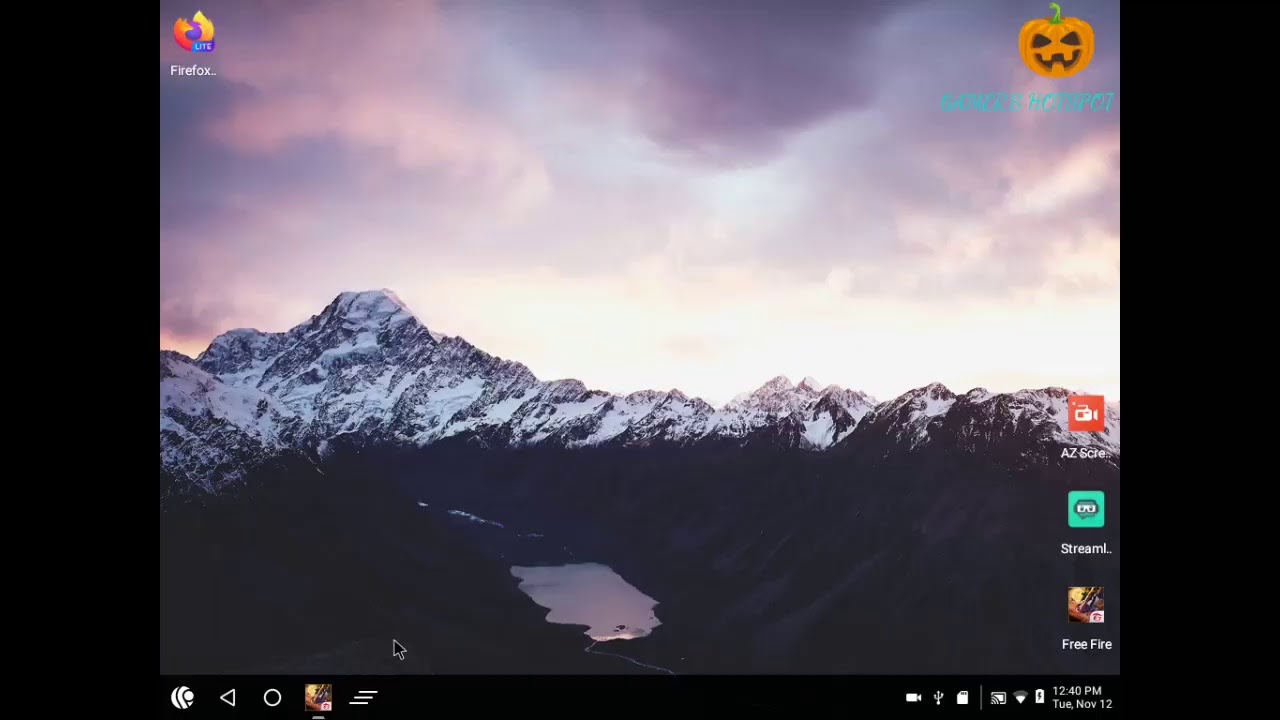
Task: Open the clock showing 12:40 PM
Action: pyautogui.click(x=1077, y=691)
